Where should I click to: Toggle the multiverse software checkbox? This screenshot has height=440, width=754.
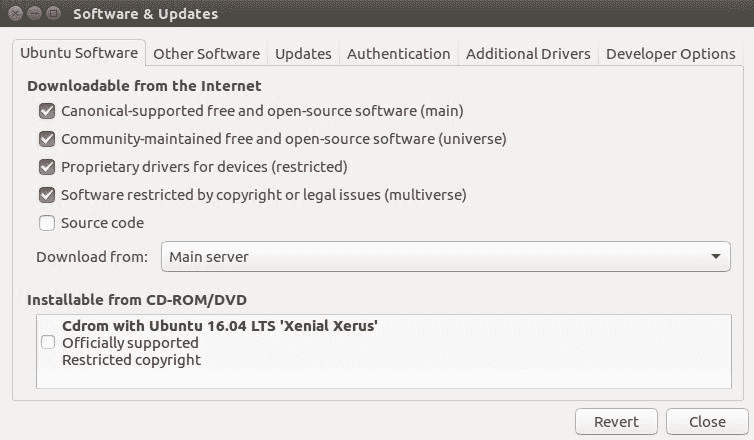coord(47,195)
